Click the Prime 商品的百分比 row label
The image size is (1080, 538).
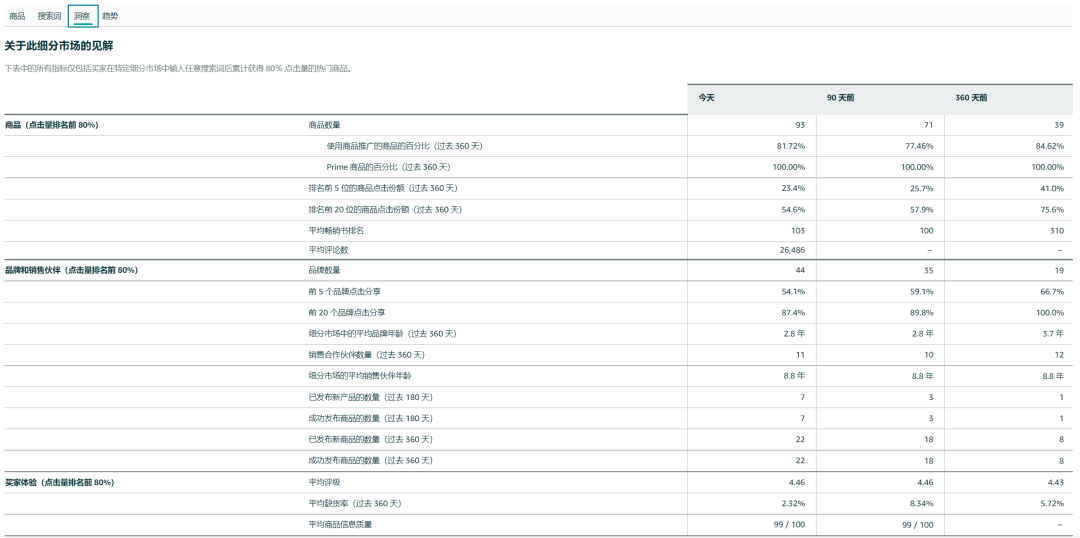(388, 167)
